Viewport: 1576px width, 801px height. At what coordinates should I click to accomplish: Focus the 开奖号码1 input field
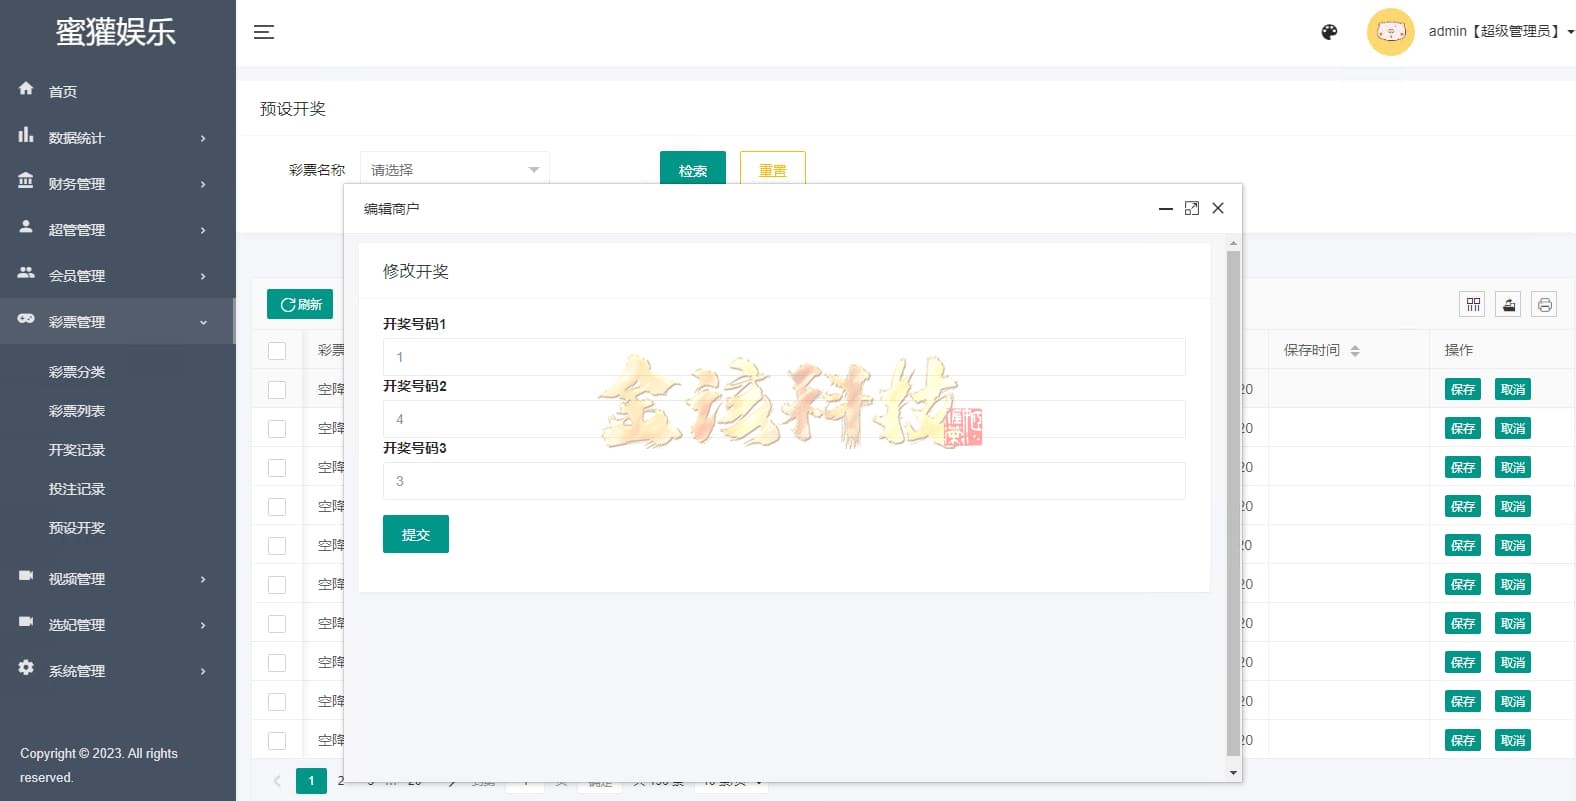click(x=784, y=357)
